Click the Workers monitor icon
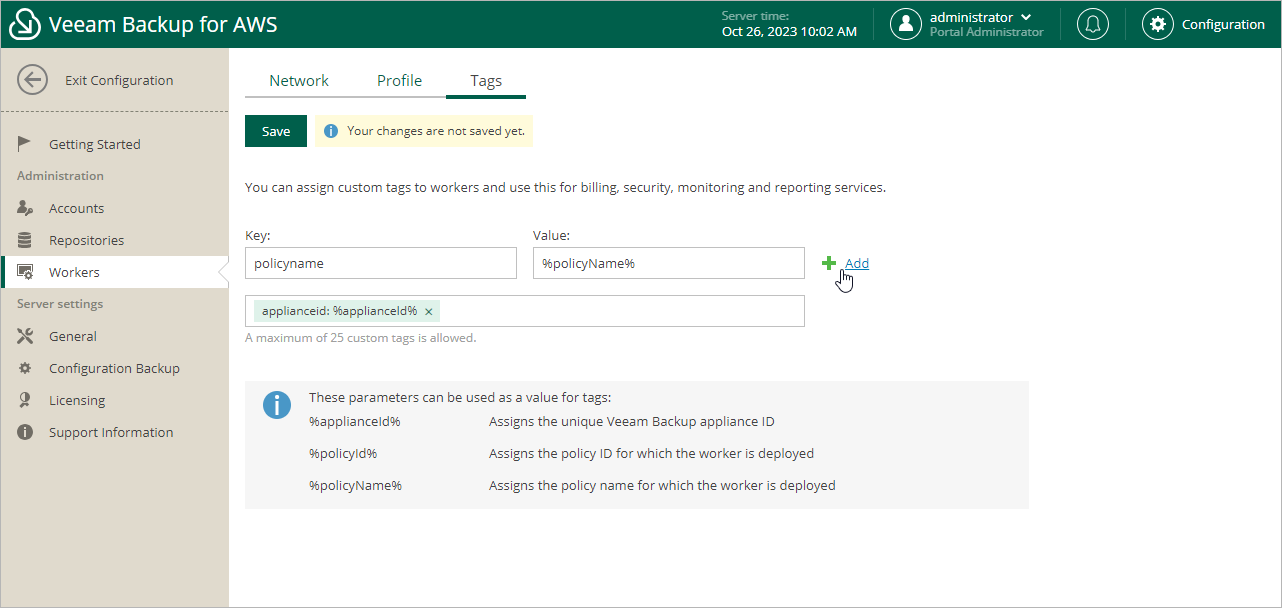This screenshot has width=1282, height=608. point(26,272)
